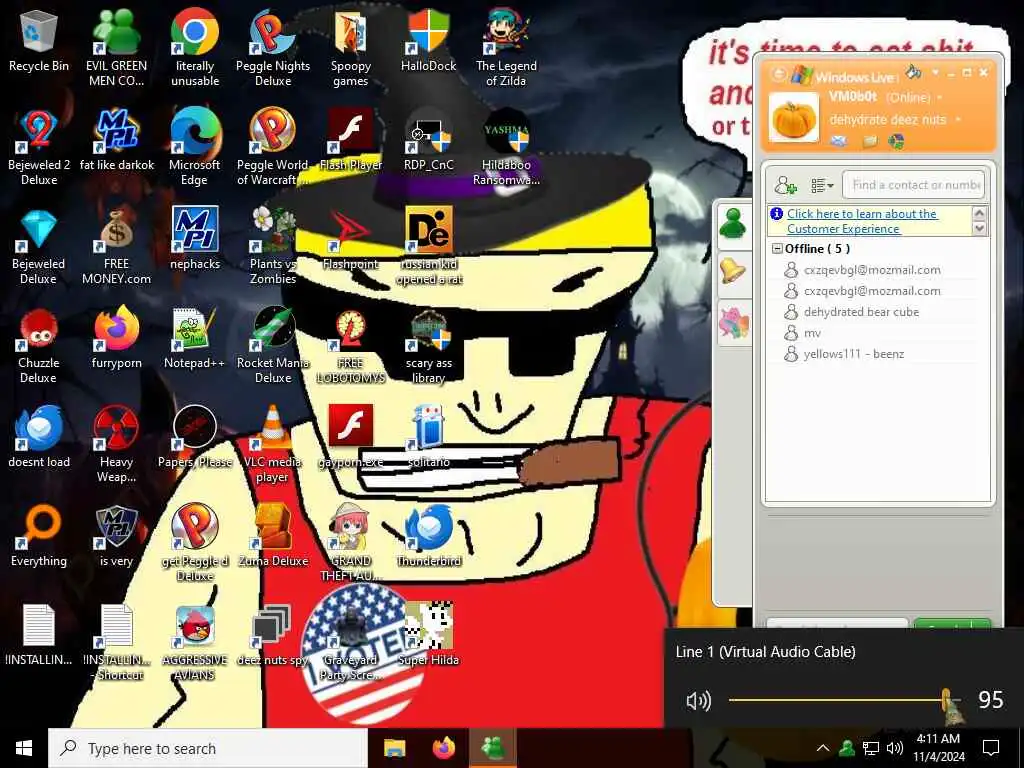Open the fat like darkok shortcut
The height and width of the screenshot is (768, 1024).
point(116,140)
